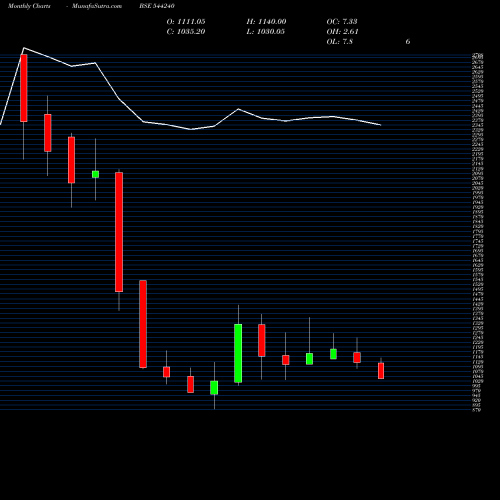Click the high value 'H: 1140.00'

click(x=266, y=22)
